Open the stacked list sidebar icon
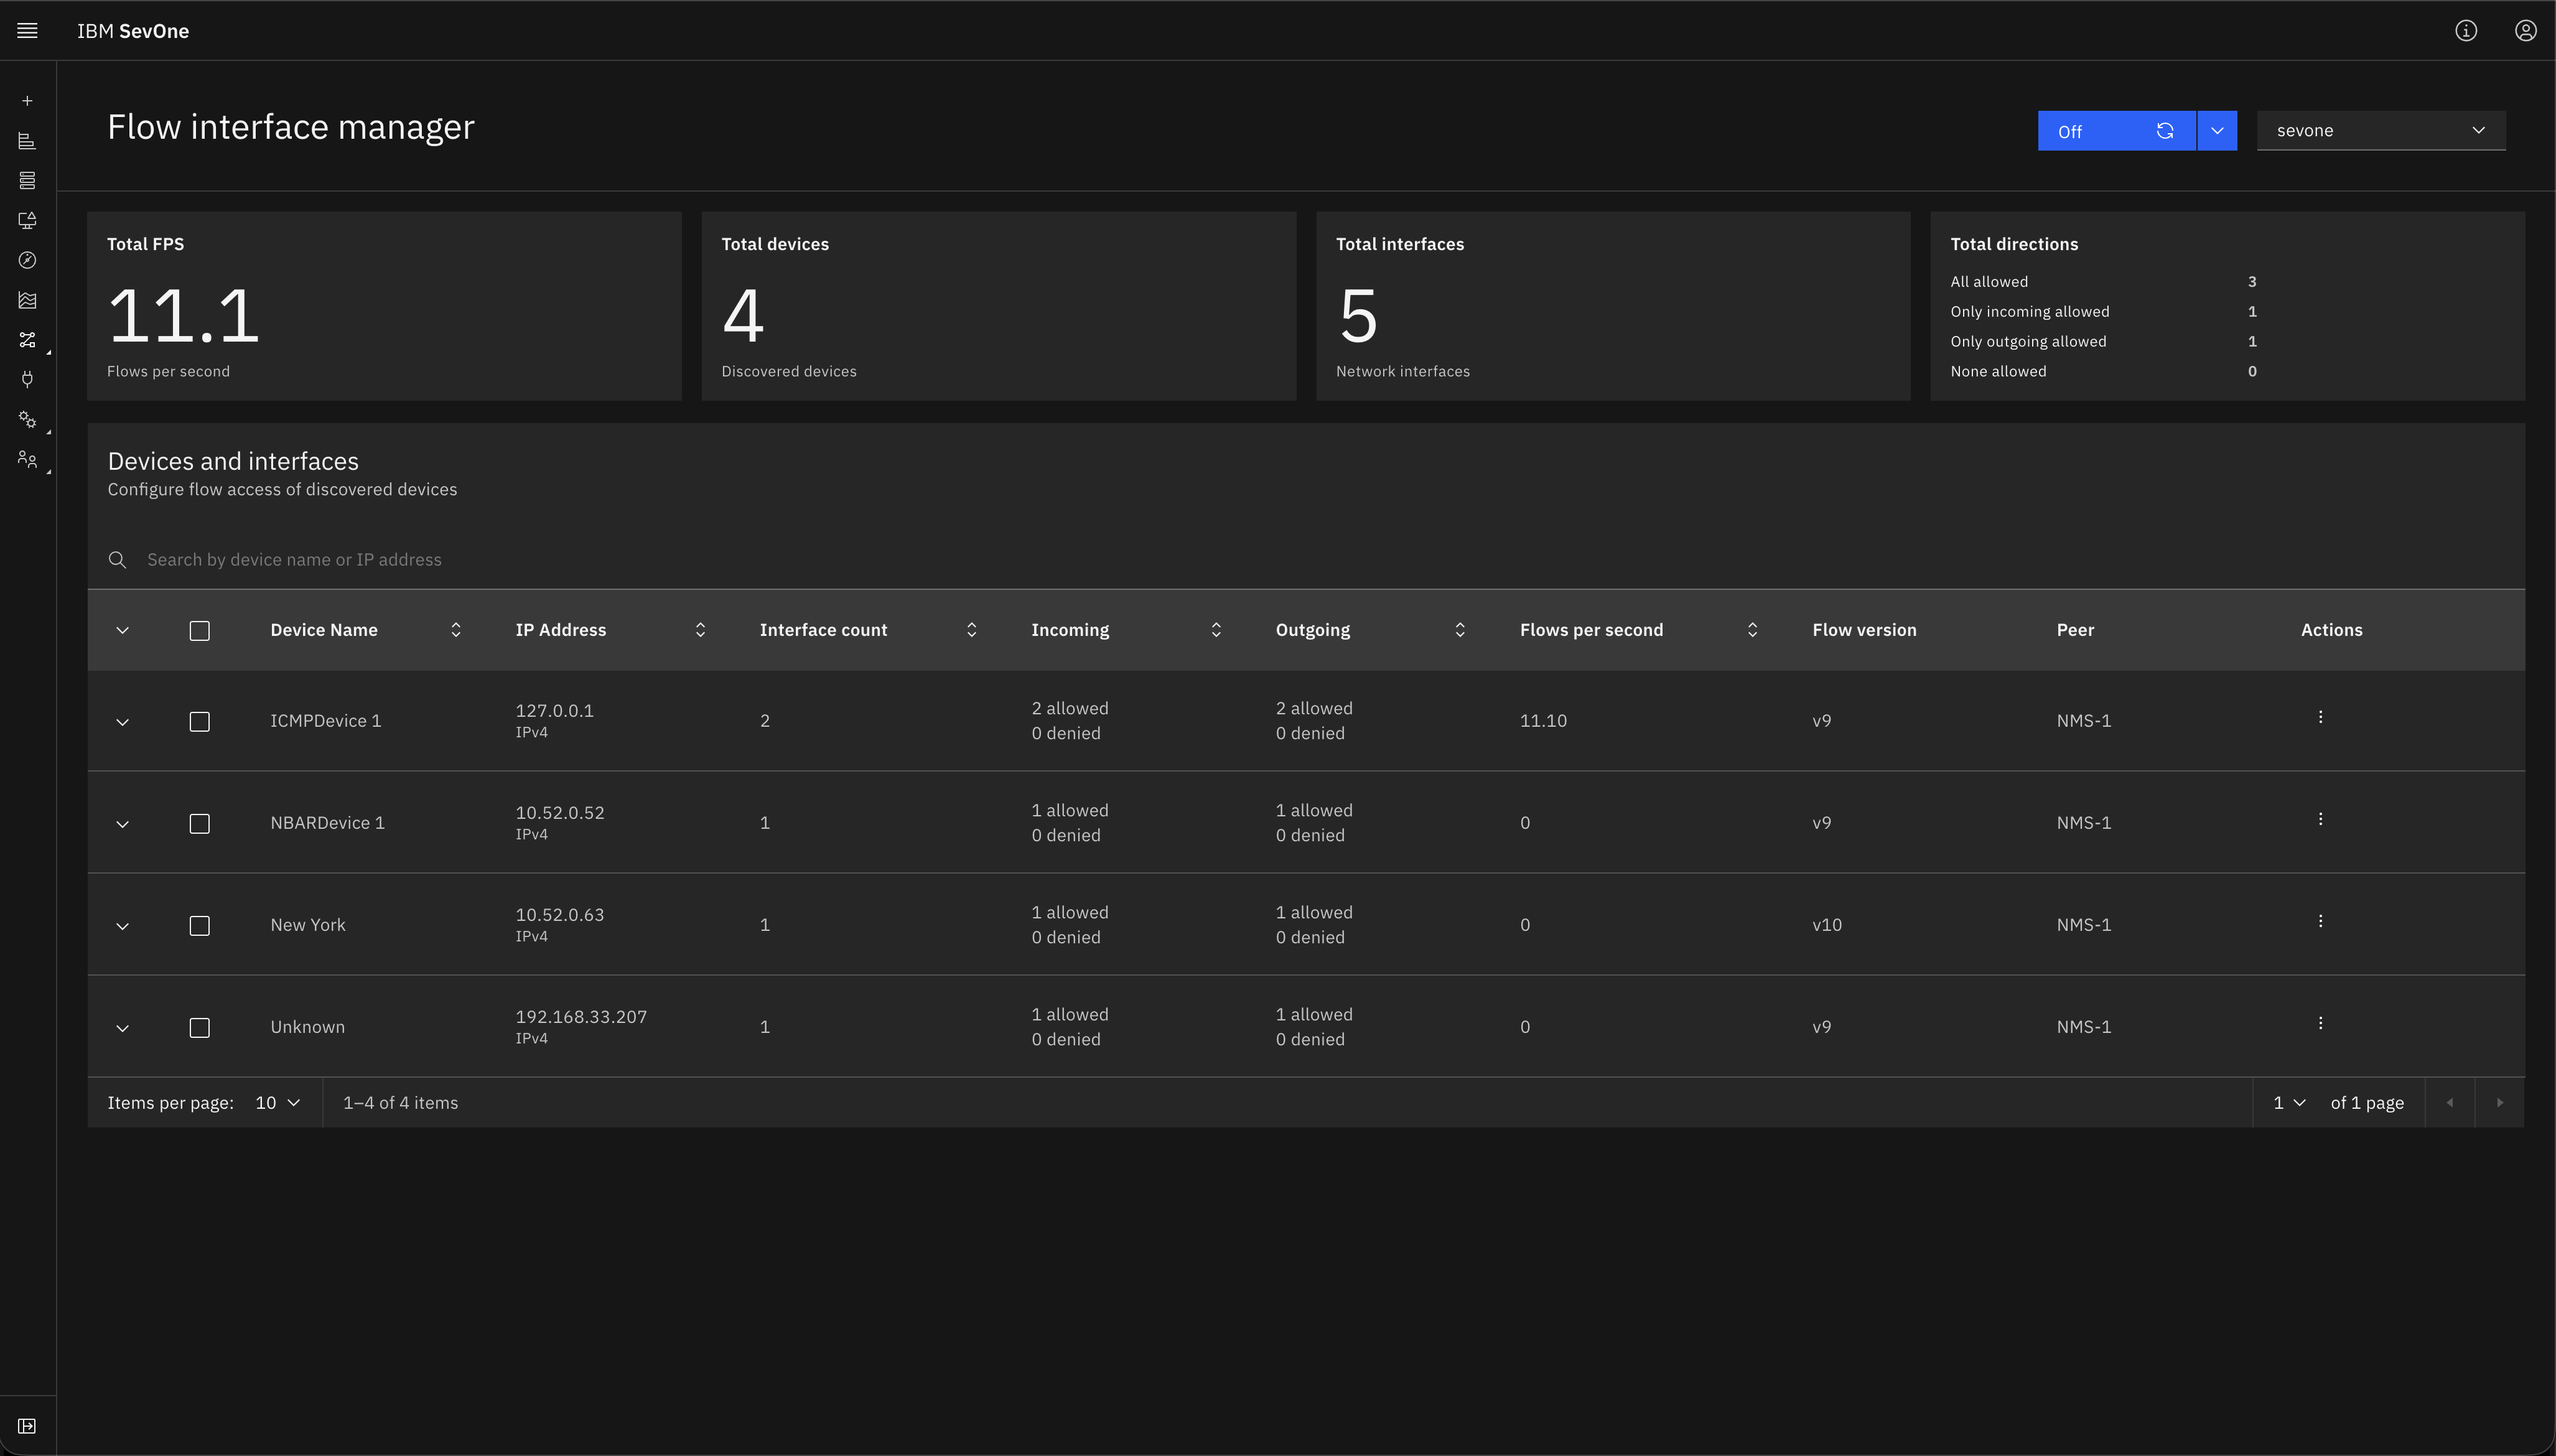Image resolution: width=2556 pixels, height=1456 pixels. [x=27, y=181]
